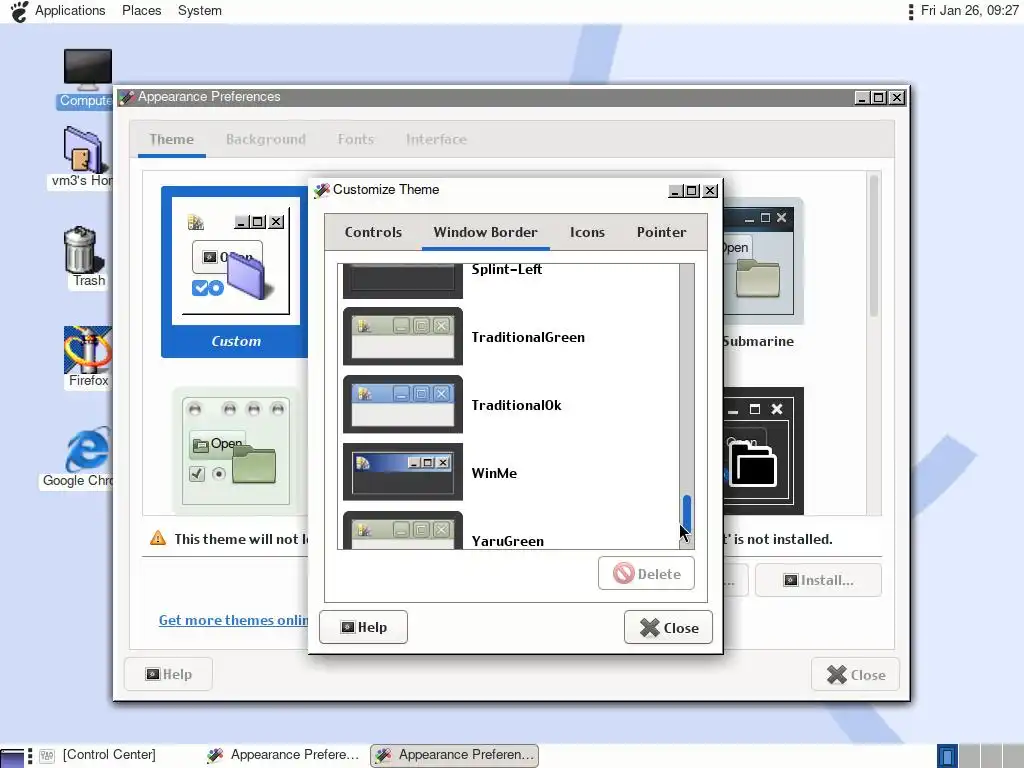1024x768 pixels.
Task: Activate the first Appearance Preferences taskbar entry
Action: click(x=283, y=755)
